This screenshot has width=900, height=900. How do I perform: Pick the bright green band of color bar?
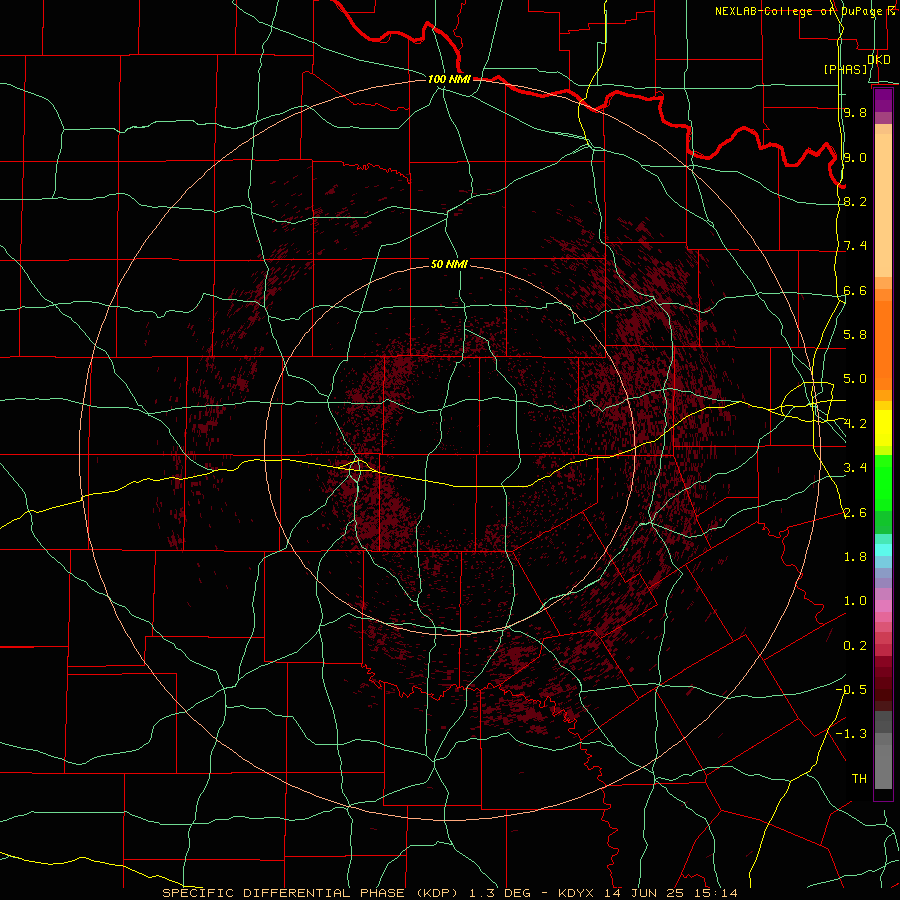(x=883, y=483)
